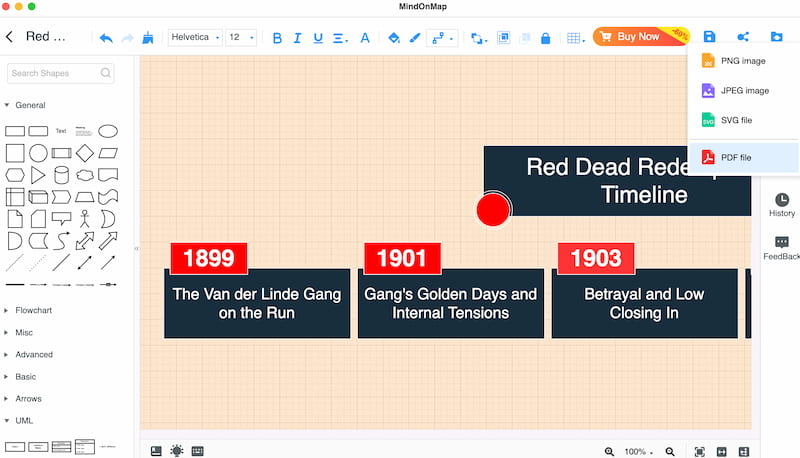Viewport: 800px width, 458px height.
Task: Pick the parallelogram shape in General
Action: pos(108,153)
